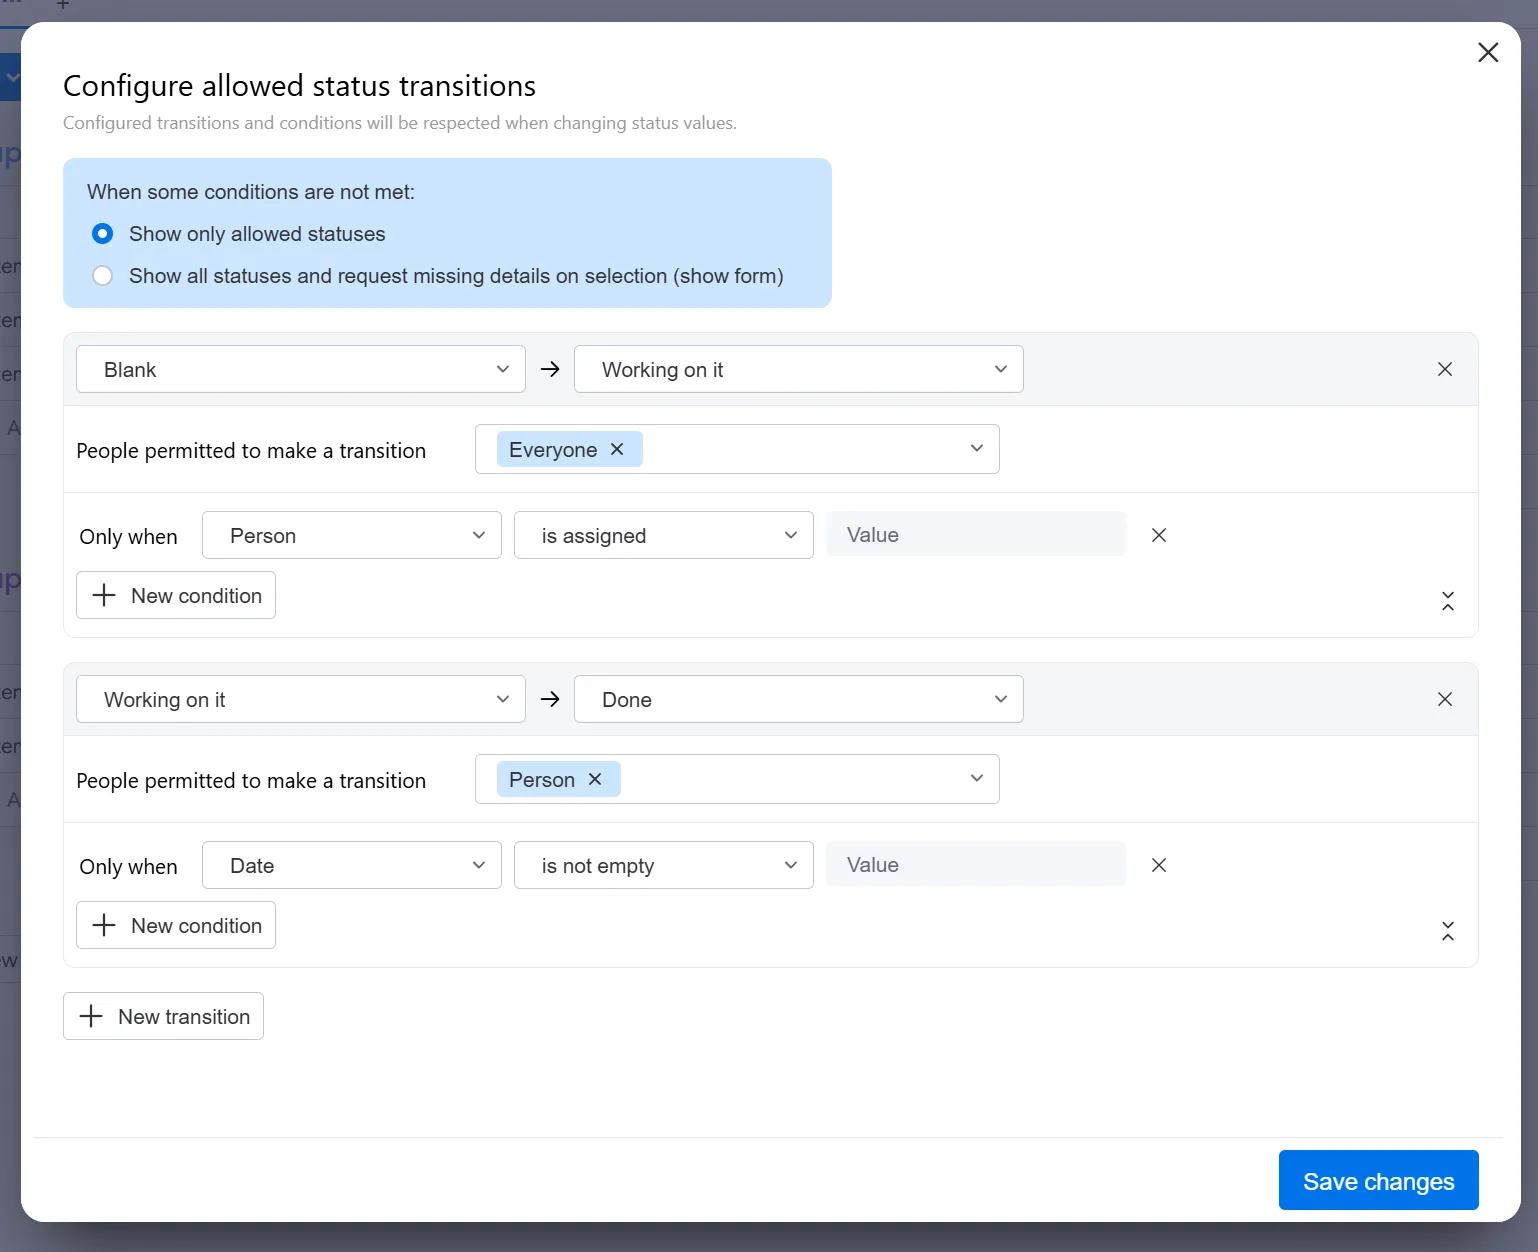
Task: Remove the Person tag from permitted people
Action: pos(595,779)
